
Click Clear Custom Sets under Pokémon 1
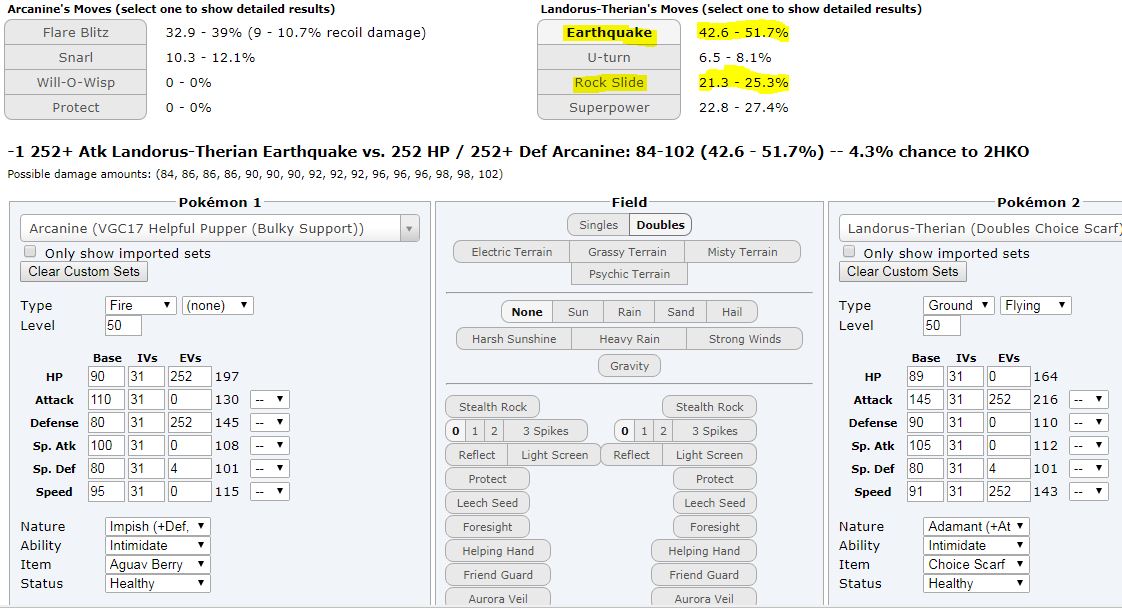point(85,271)
